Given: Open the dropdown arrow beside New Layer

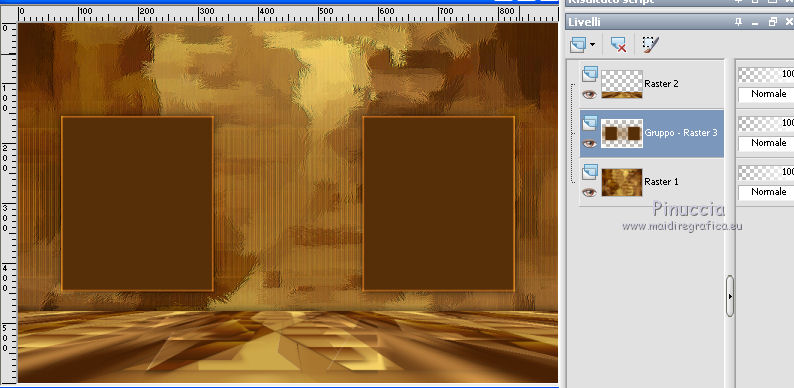Looking at the screenshot, I should point(592,45).
